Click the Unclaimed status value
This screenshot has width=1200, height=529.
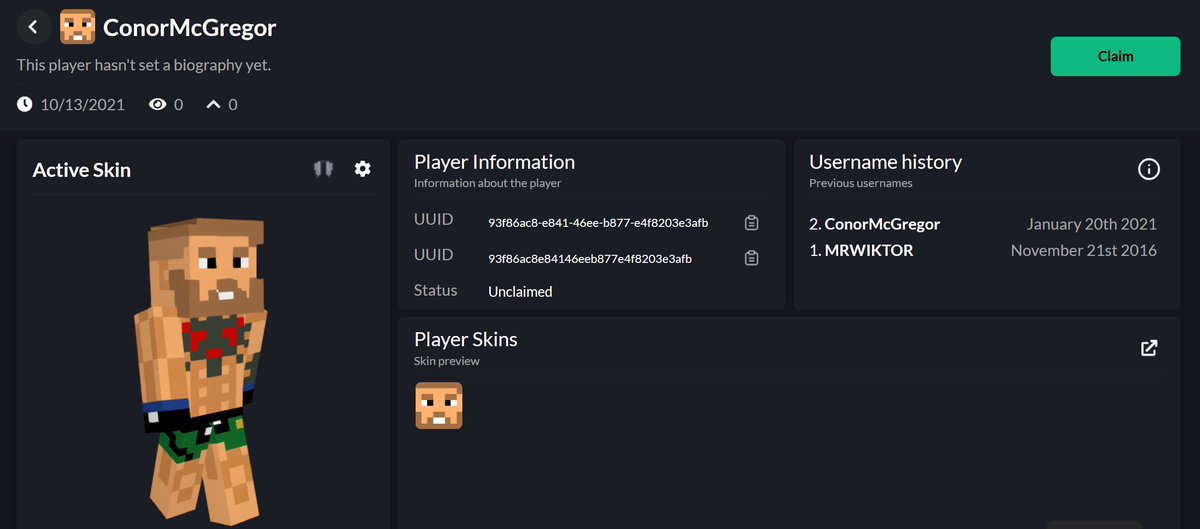coord(520,292)
